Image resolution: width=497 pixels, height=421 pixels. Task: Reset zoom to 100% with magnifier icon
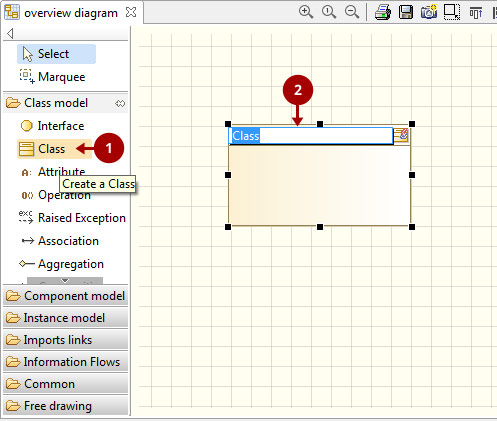point(329,12)
